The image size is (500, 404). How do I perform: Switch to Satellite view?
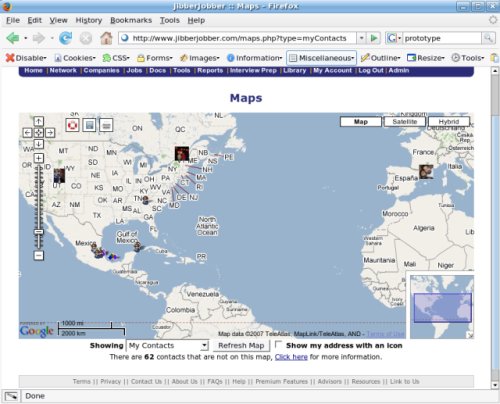405,122
